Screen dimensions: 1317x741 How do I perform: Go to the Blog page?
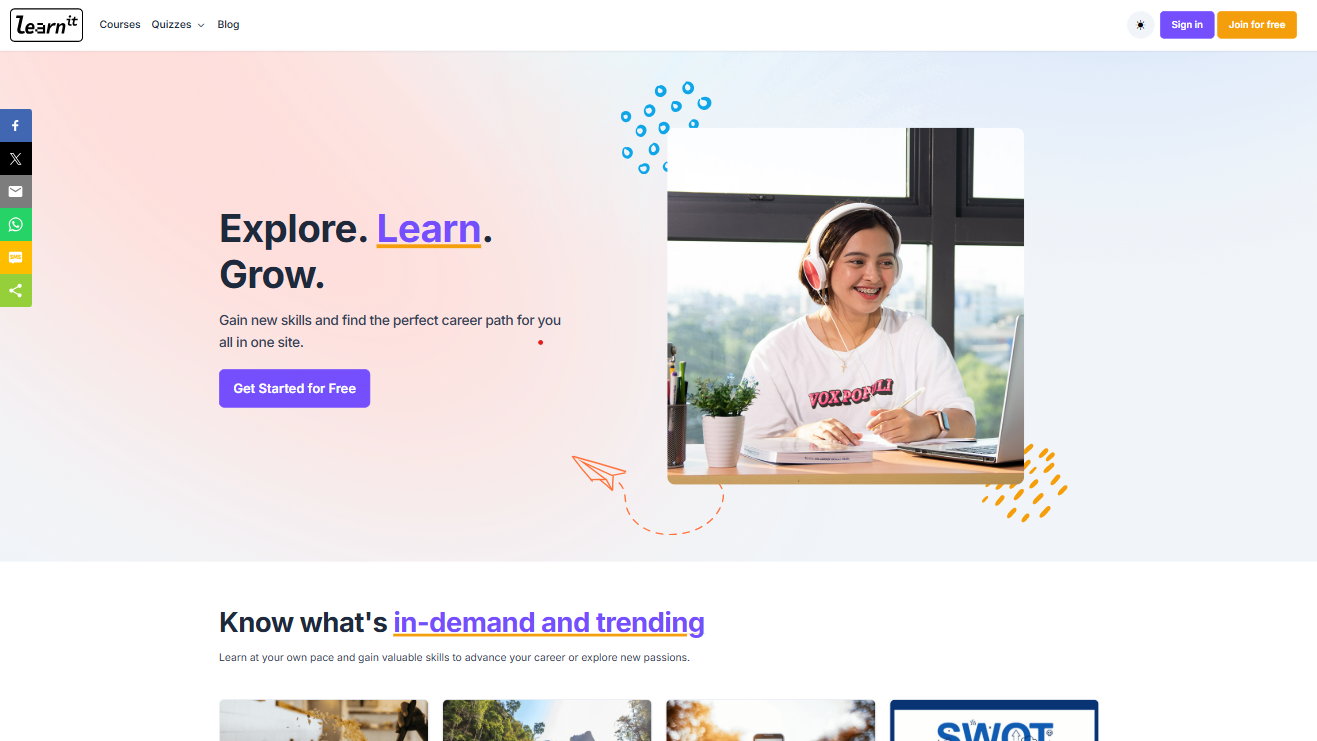point(228,25)
